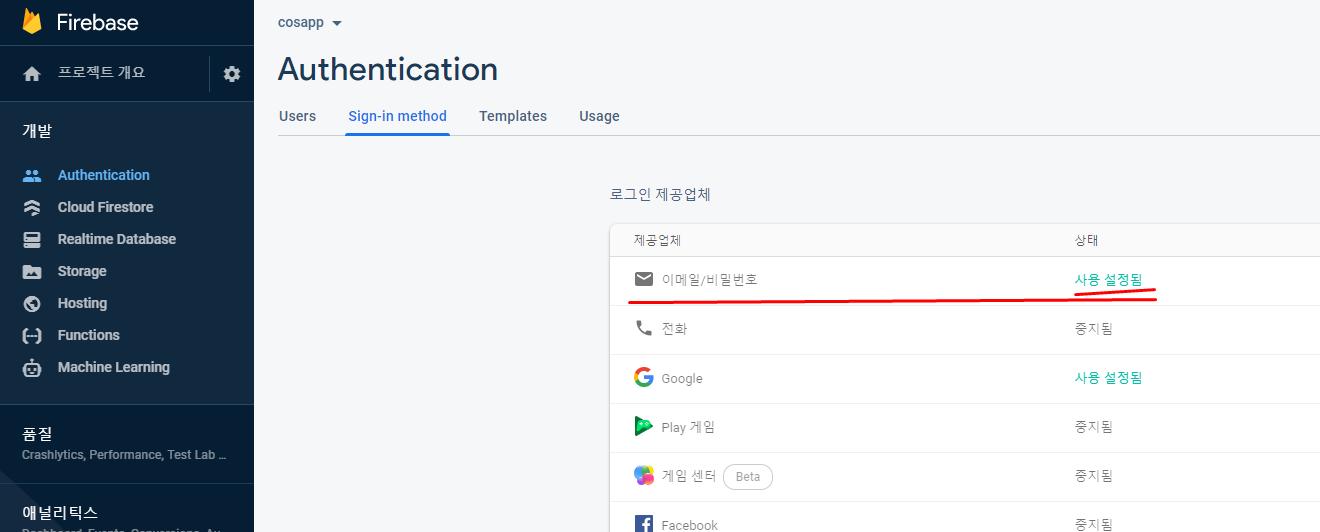Click the Facebook logo icon
The height and width of the screenshot is (532, 1320).
point(644,524)
